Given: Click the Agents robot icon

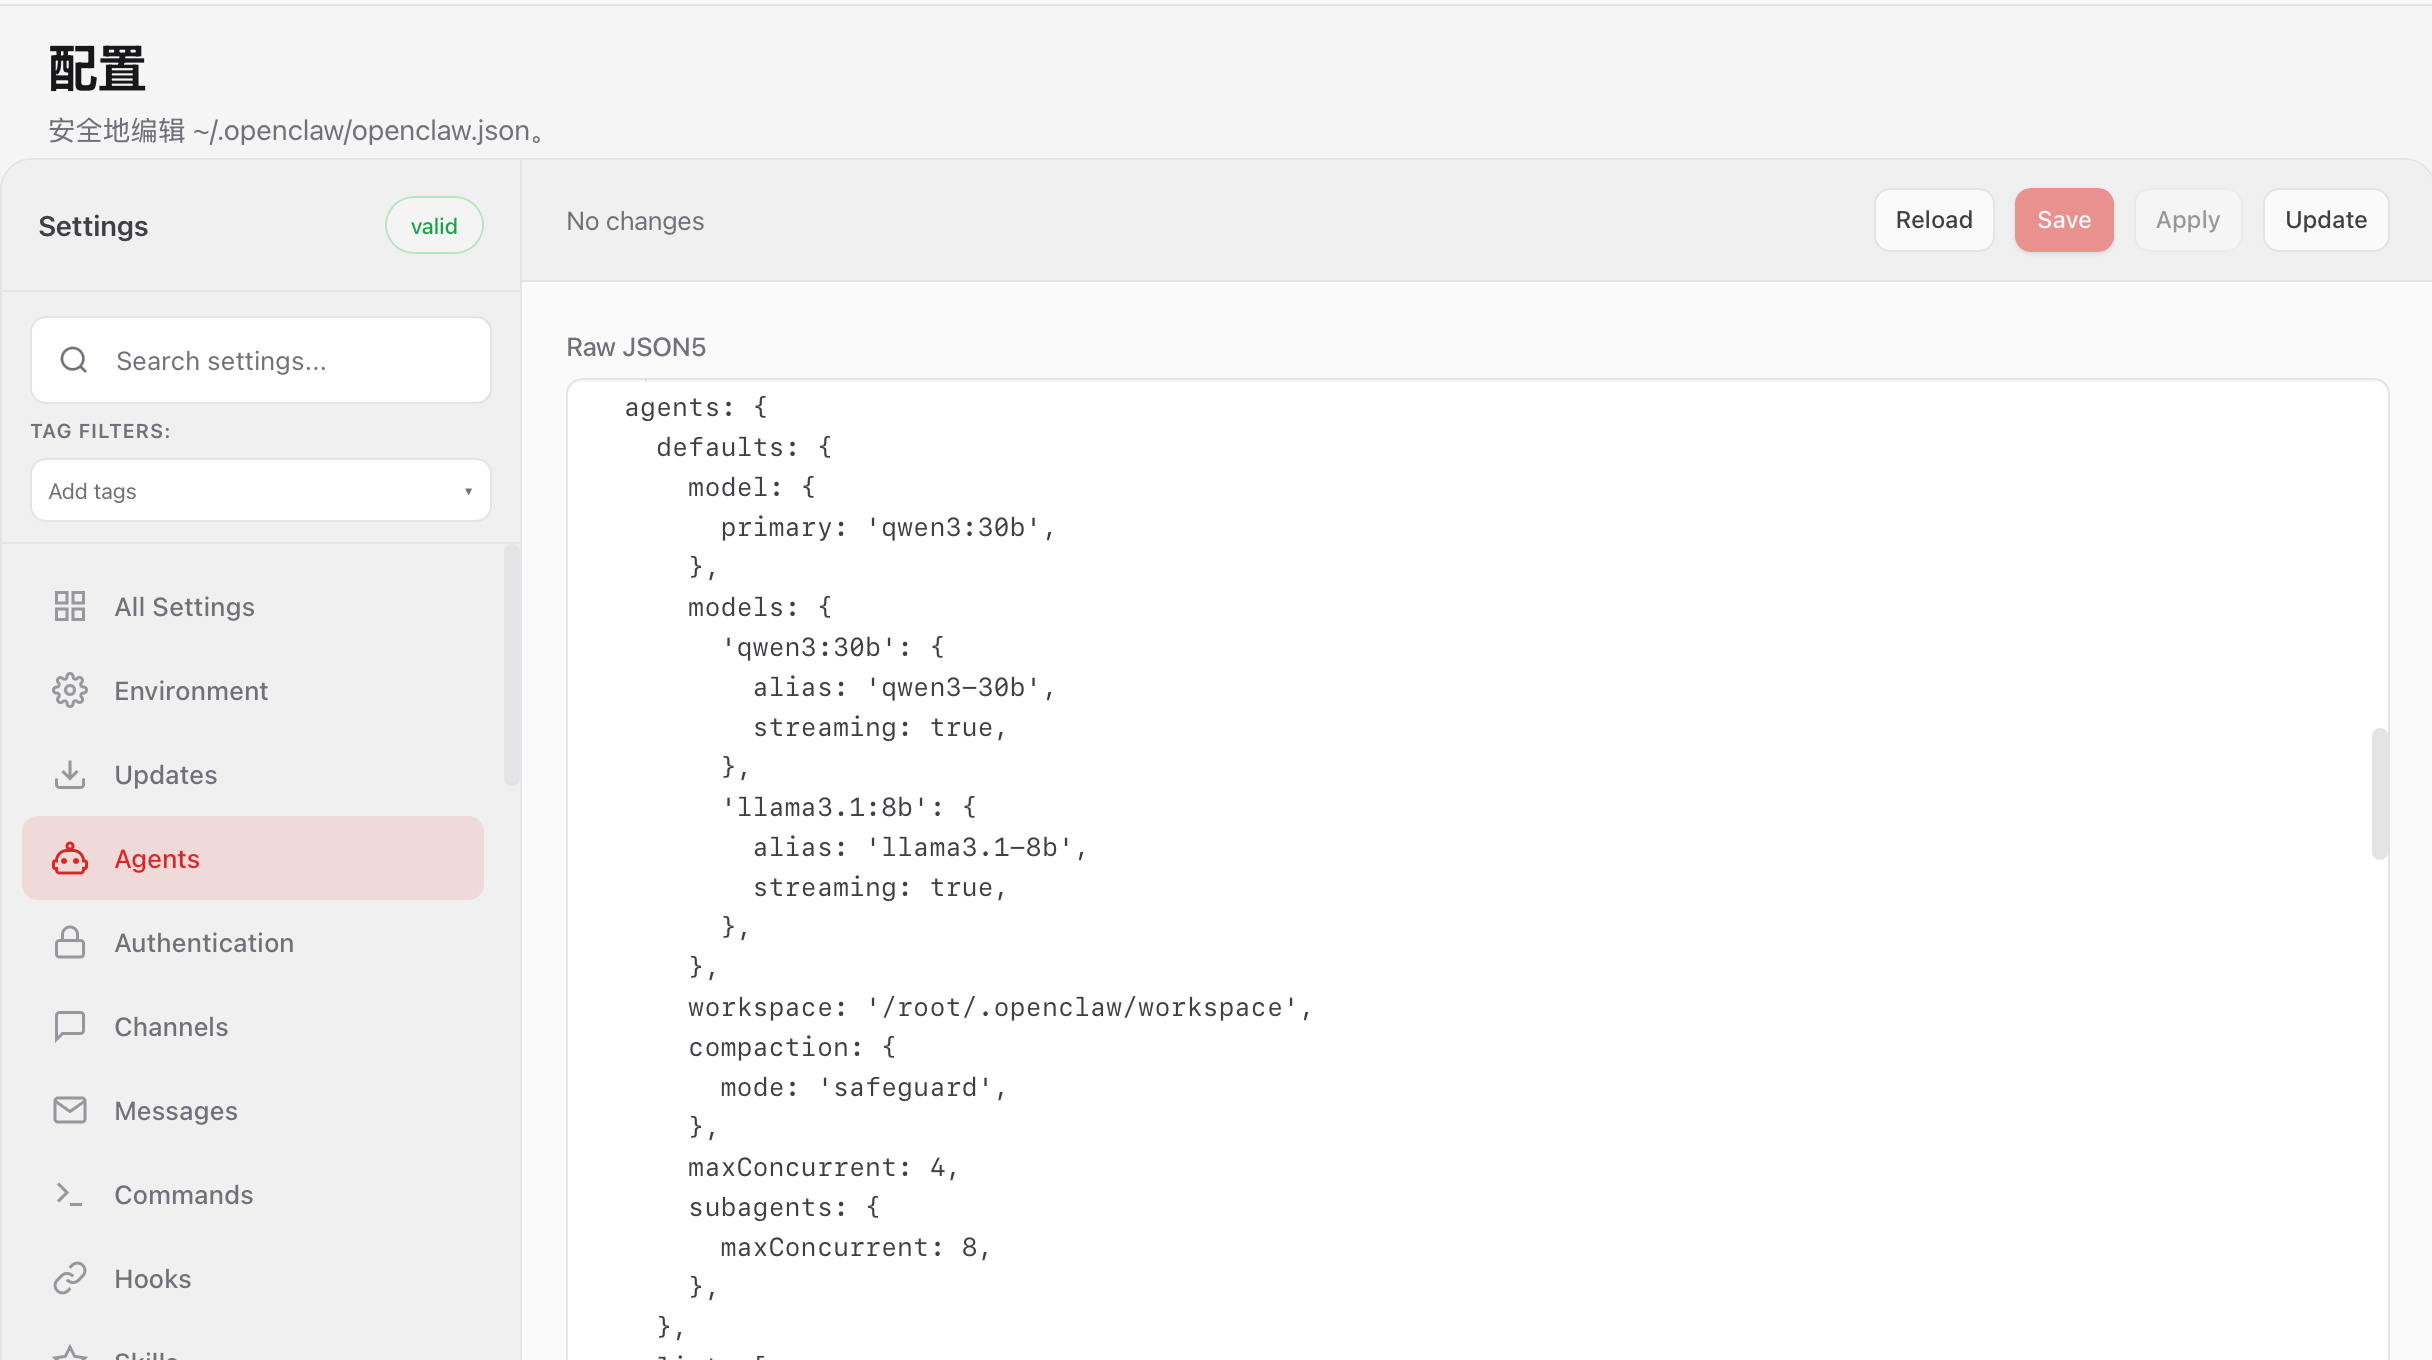Looking at the screenshot, I should 70,859.
